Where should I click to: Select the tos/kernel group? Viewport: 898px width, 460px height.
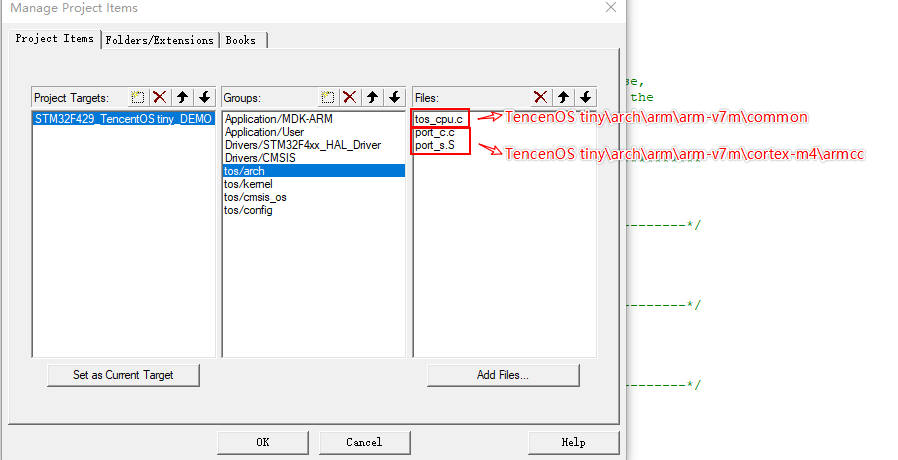(313, 184)
